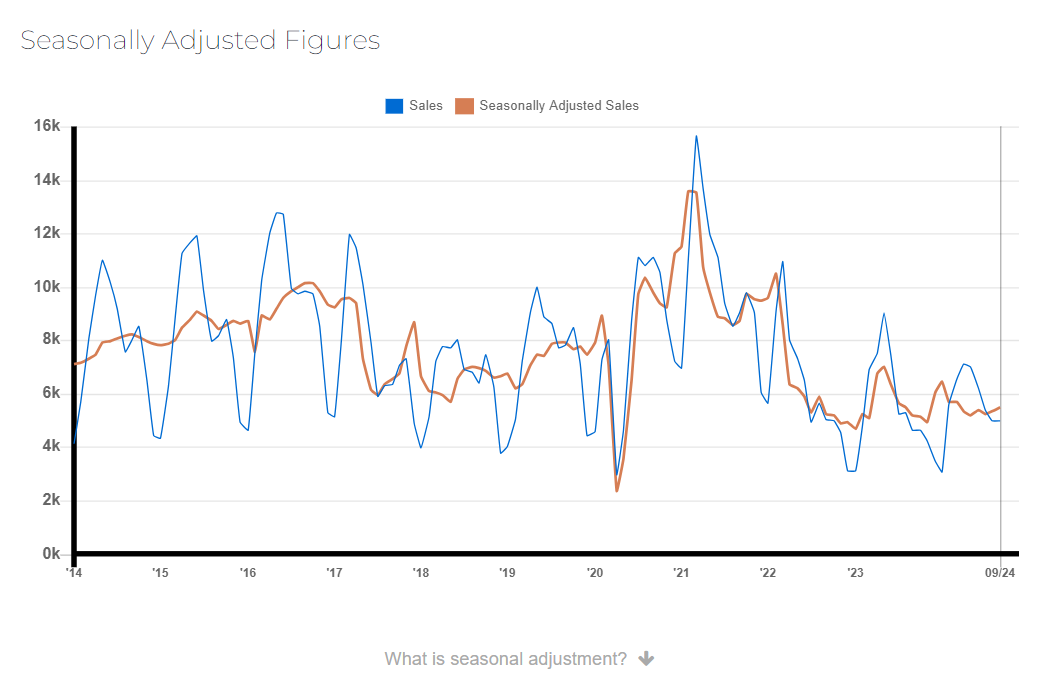
Task: Click the '19 year tick label
Action: pyautogui.click(x=507, y=573)
